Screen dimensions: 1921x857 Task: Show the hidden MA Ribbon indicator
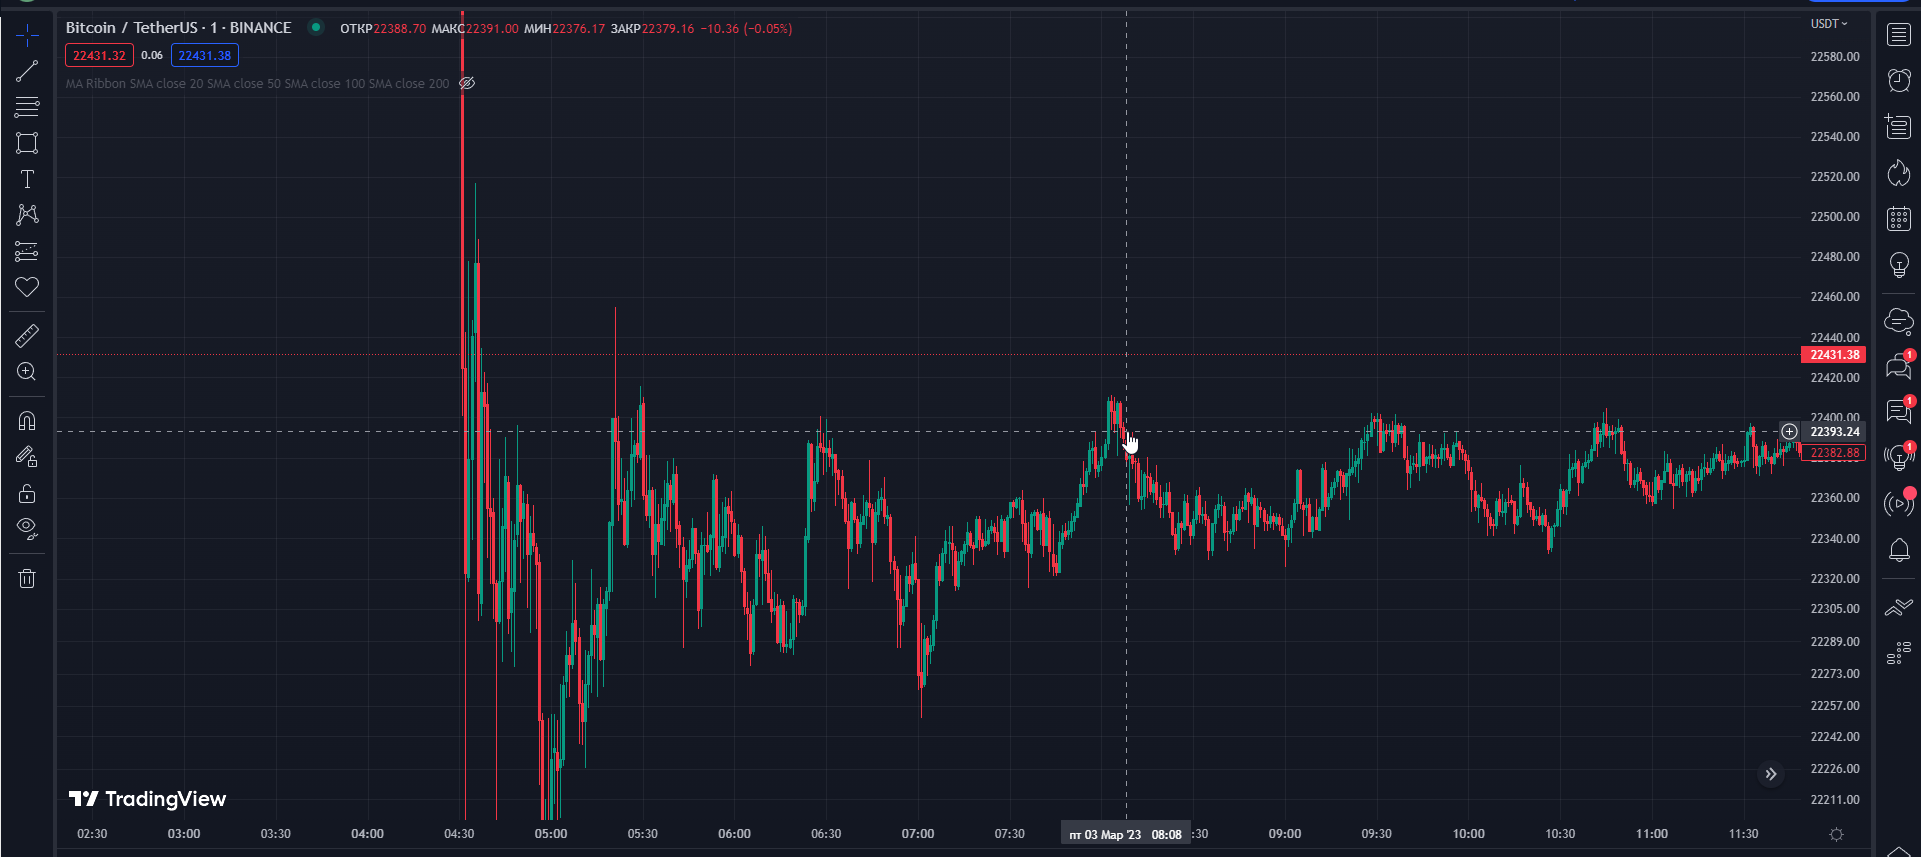point(467,83)
